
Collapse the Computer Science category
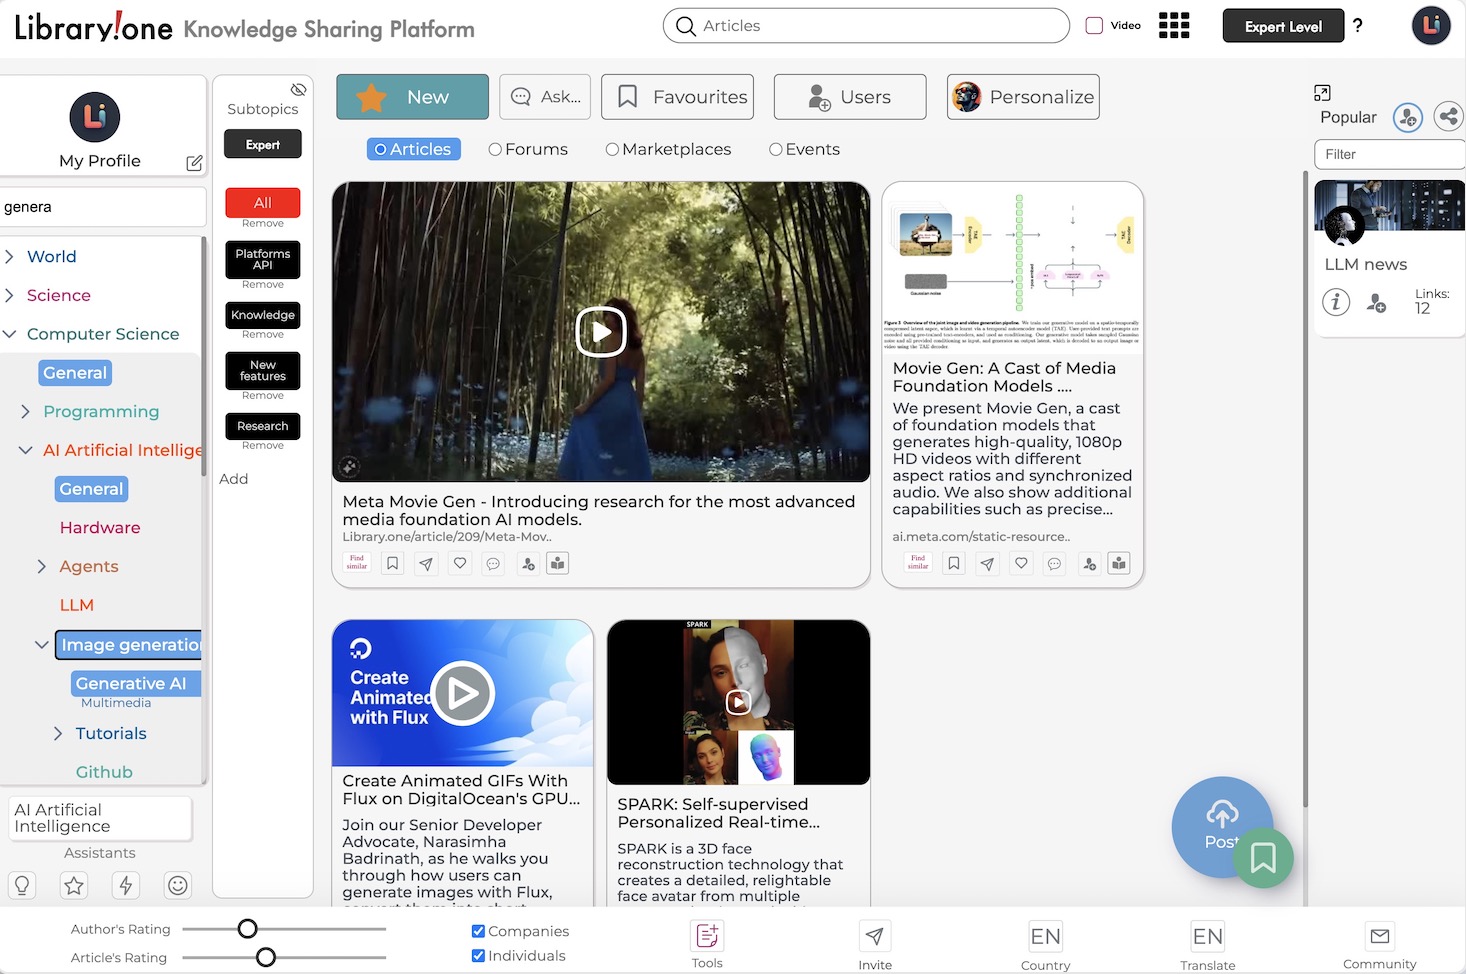pos(10,334)
